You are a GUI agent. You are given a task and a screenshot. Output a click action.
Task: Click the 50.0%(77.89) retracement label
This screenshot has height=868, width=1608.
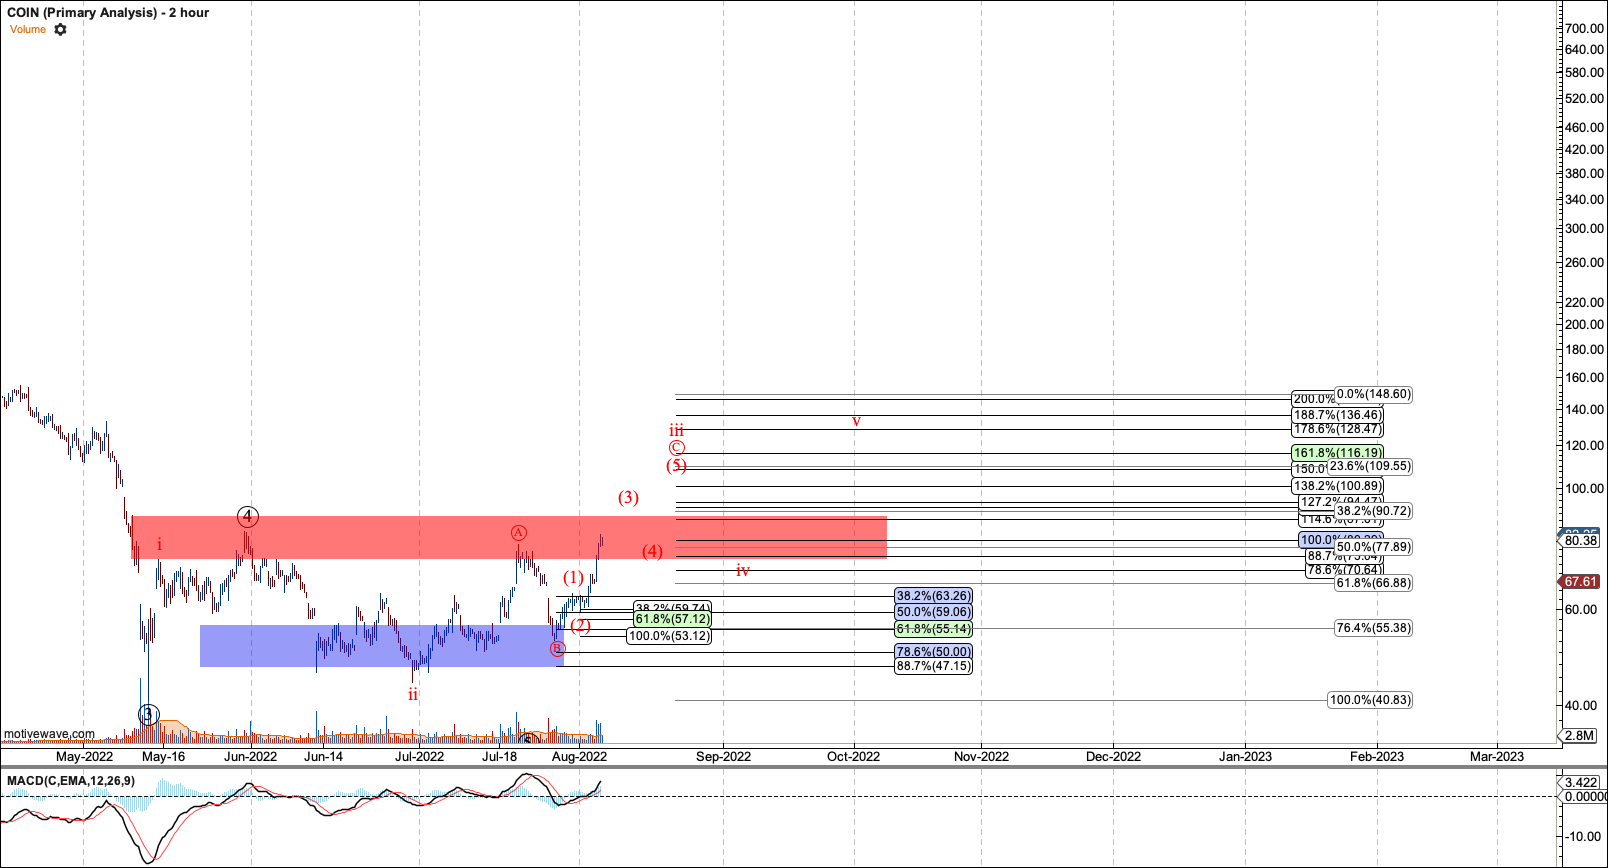pos(1374,547)
